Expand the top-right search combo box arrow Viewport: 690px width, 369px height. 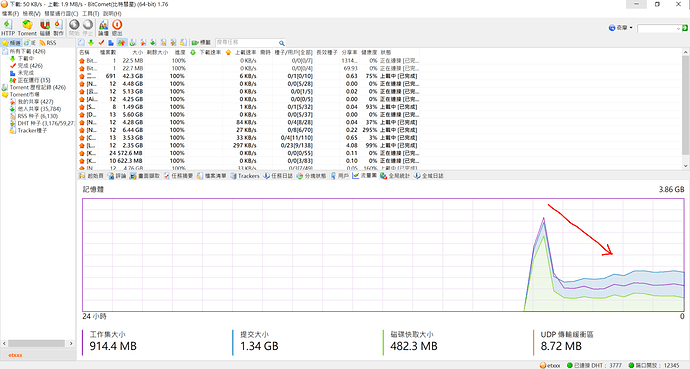[x=678, y=29]
